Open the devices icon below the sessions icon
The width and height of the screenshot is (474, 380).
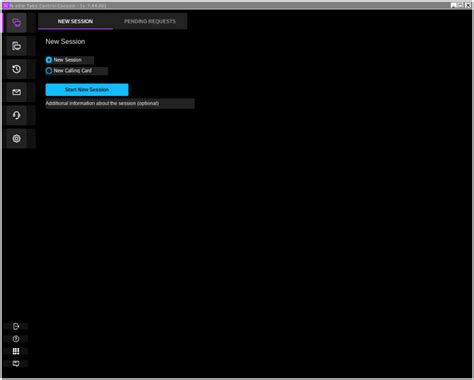pyautogui.click(x=16, y=46)
